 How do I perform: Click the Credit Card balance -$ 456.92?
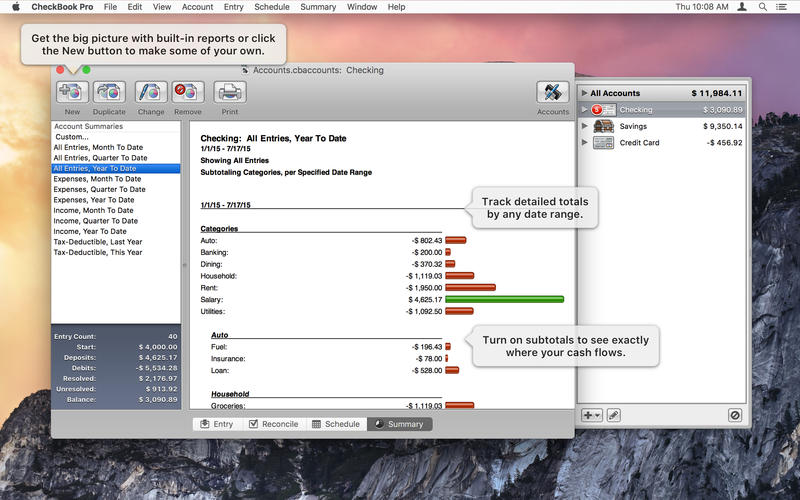pos(724,143)
